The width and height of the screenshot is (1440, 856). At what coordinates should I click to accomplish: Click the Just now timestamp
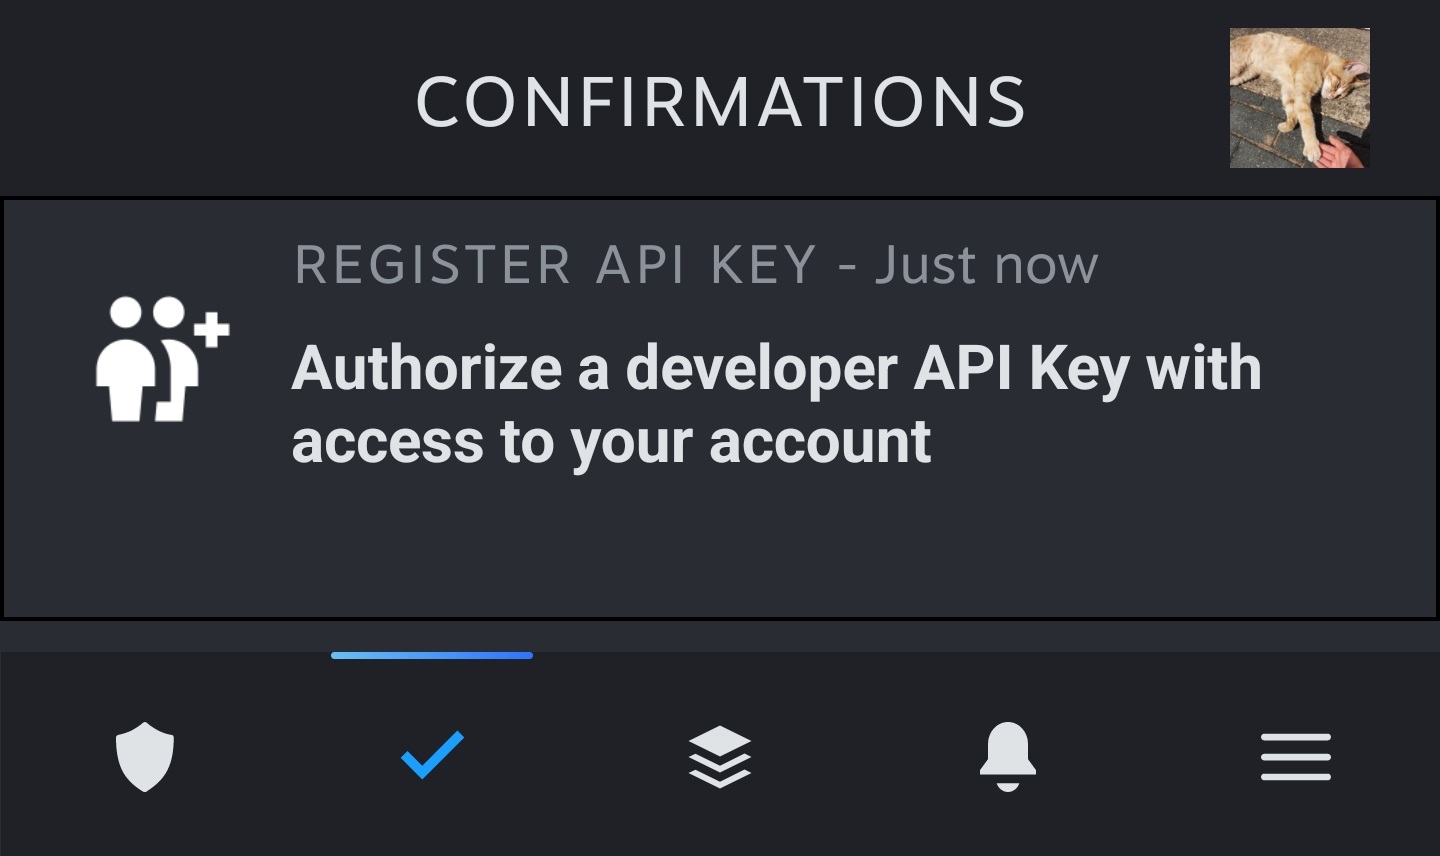pyautogui.click(x=986, y=266)
